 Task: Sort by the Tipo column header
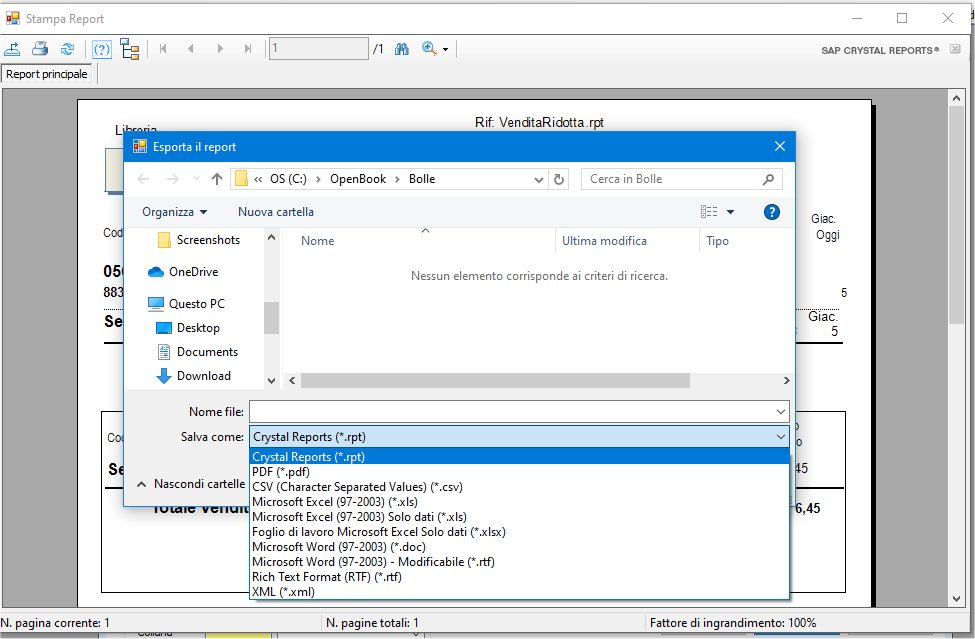tap(717, 241)
